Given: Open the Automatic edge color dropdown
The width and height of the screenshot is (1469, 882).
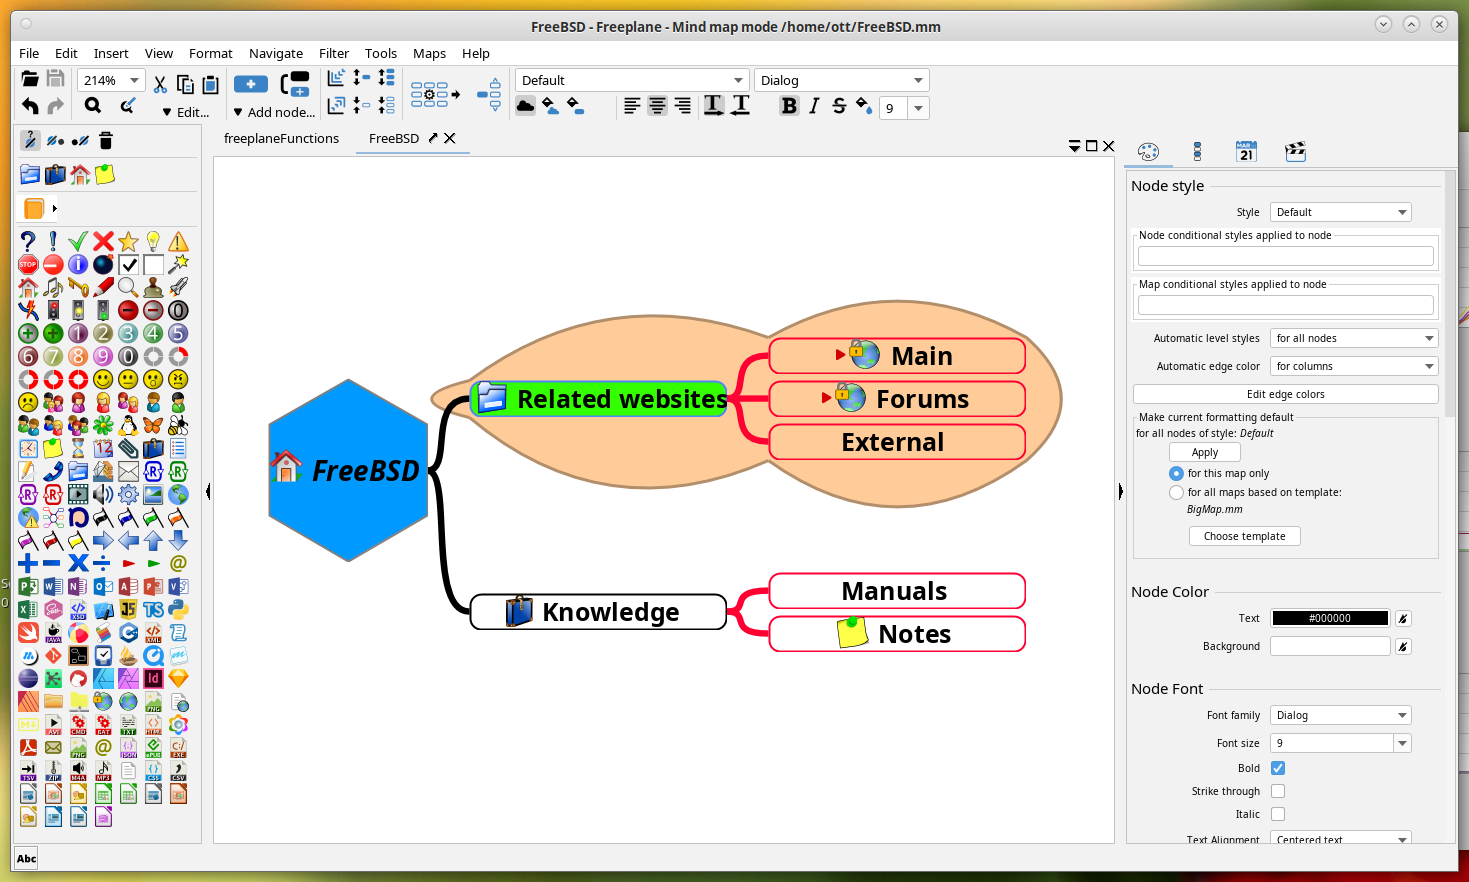Looking at the screenshot, I should (1354, 366).
